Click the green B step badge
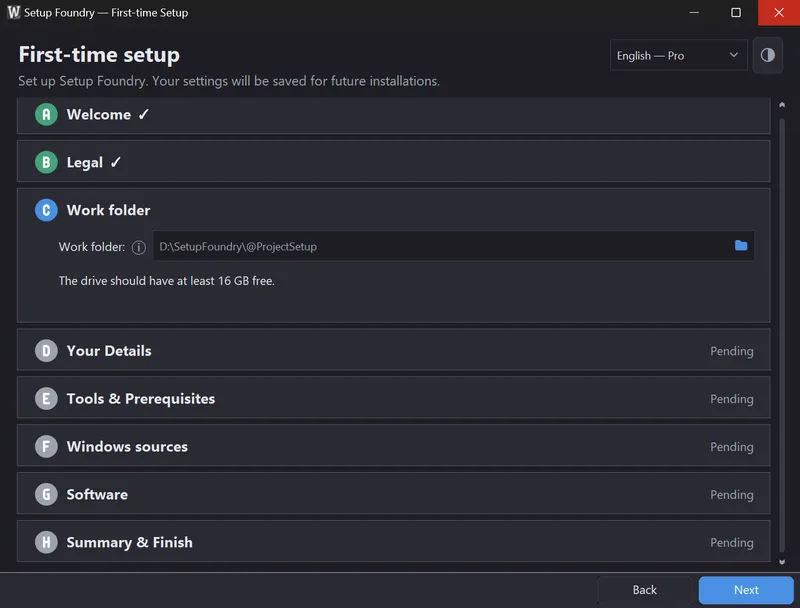Screen dimensions: 800x608 46,162
